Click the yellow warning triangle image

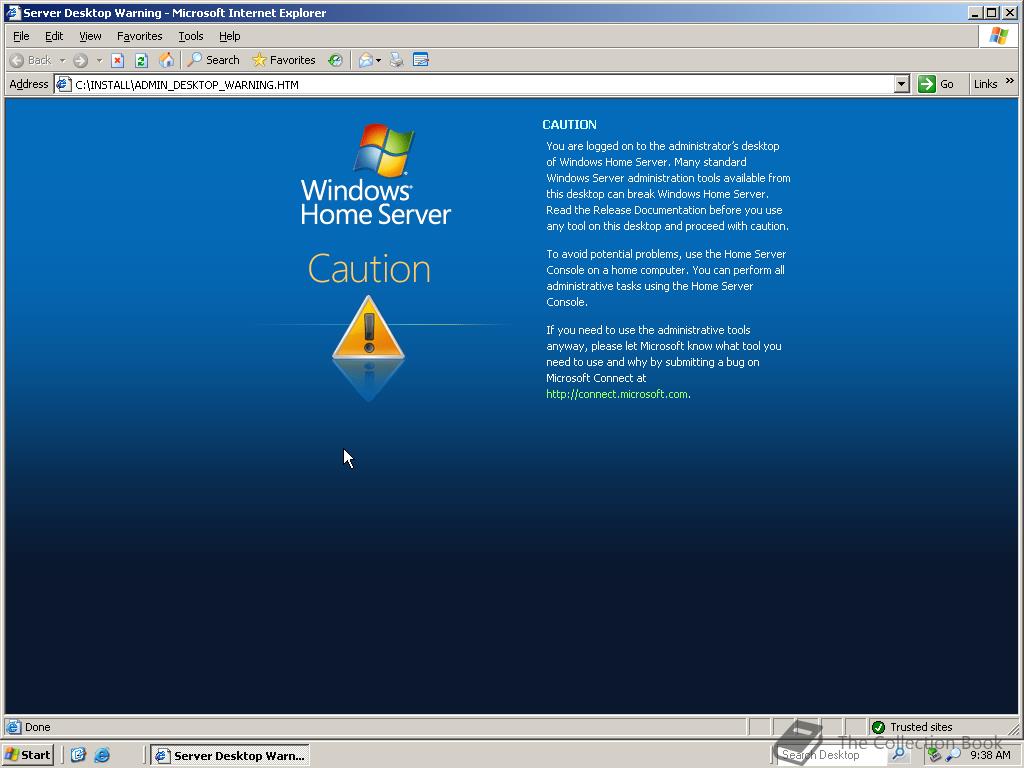tap(368, 327)
